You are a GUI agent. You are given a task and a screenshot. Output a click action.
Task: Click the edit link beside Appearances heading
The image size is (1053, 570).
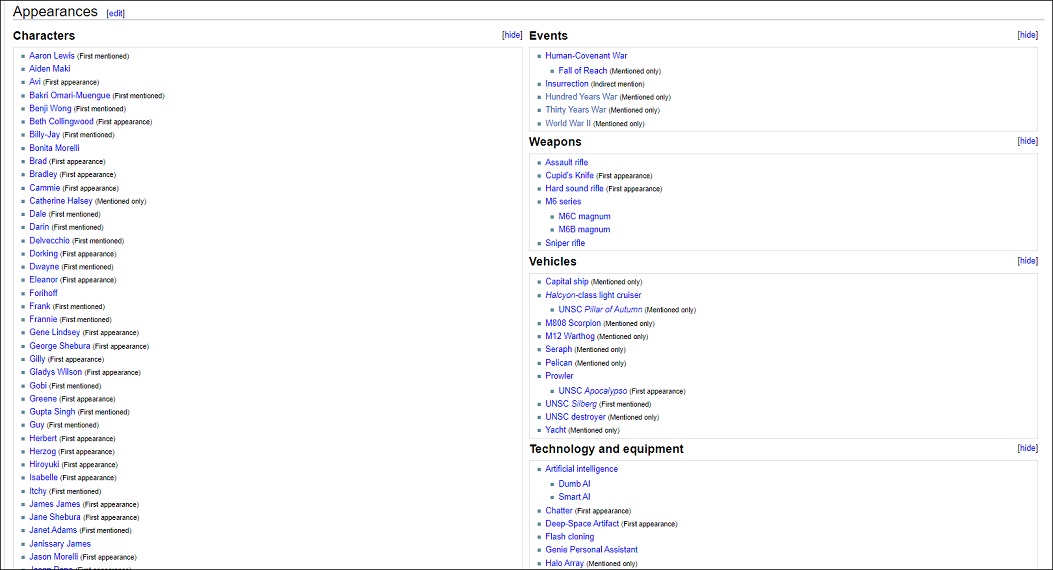point(116,14)
